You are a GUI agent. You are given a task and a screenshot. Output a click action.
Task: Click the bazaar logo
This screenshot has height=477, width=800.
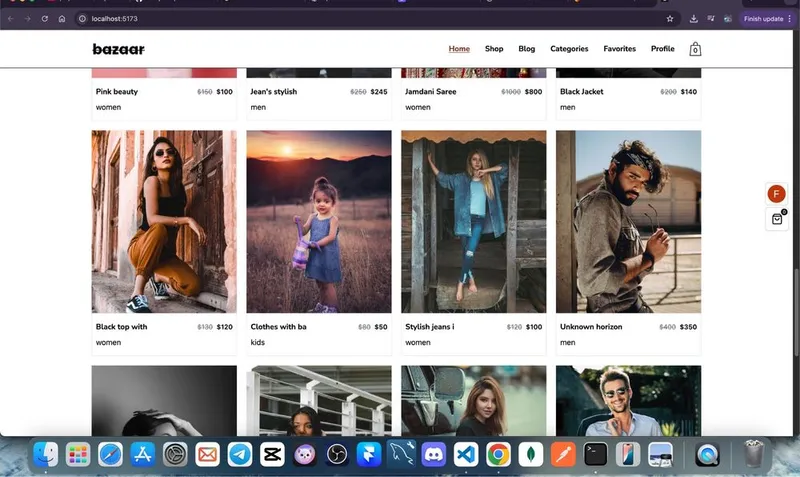[x=118, y=49]
